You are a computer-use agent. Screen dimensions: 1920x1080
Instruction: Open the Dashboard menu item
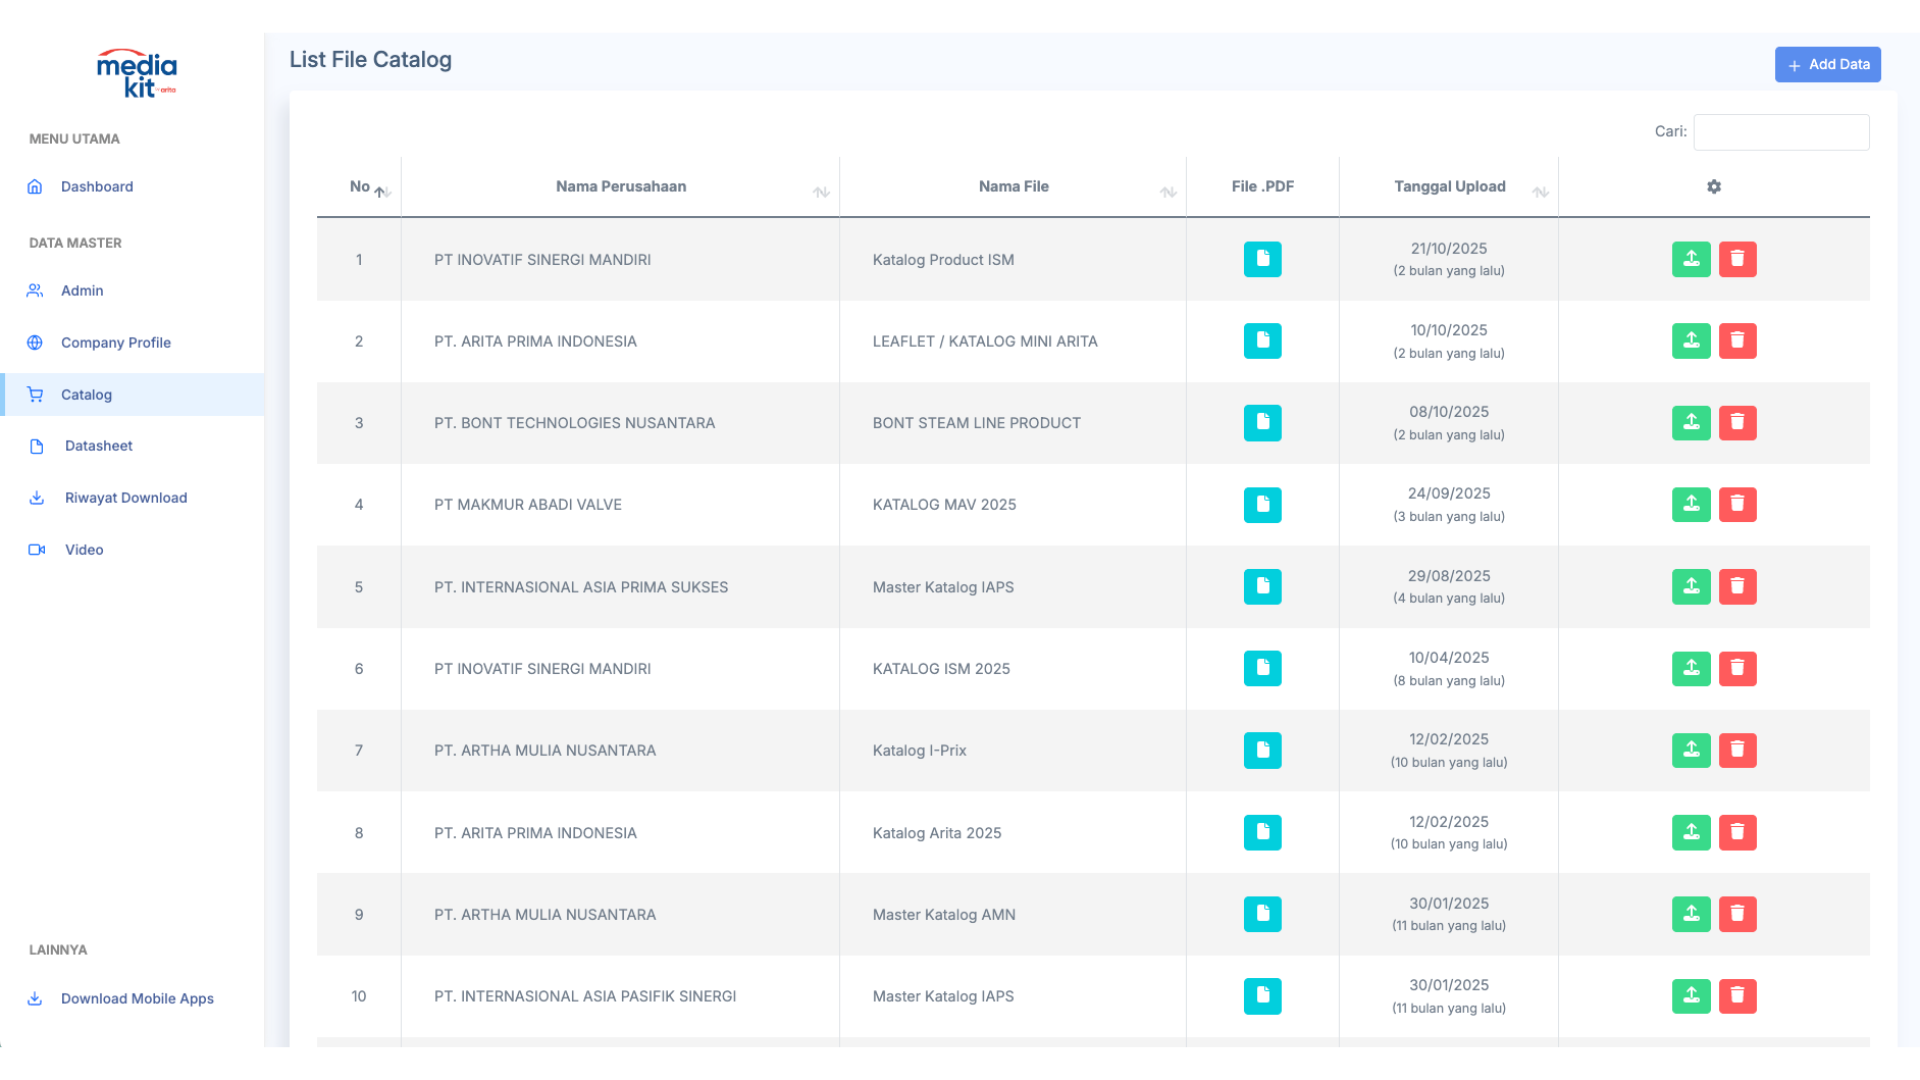(96, 187)
